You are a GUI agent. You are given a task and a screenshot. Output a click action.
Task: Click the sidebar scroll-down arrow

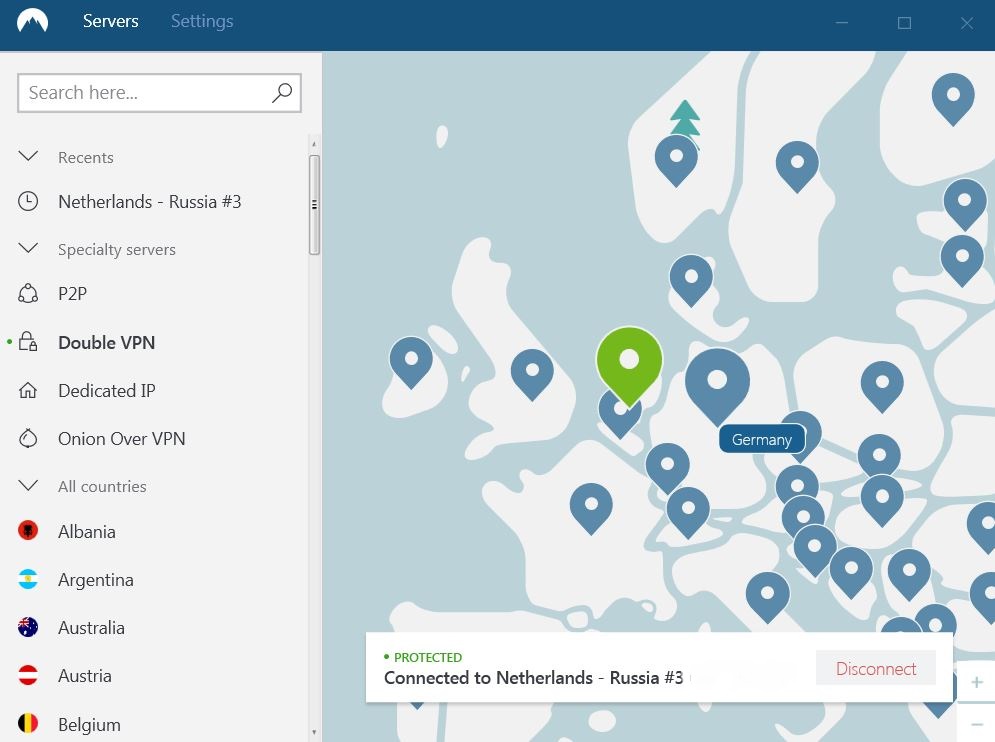(x=314, y=732)
